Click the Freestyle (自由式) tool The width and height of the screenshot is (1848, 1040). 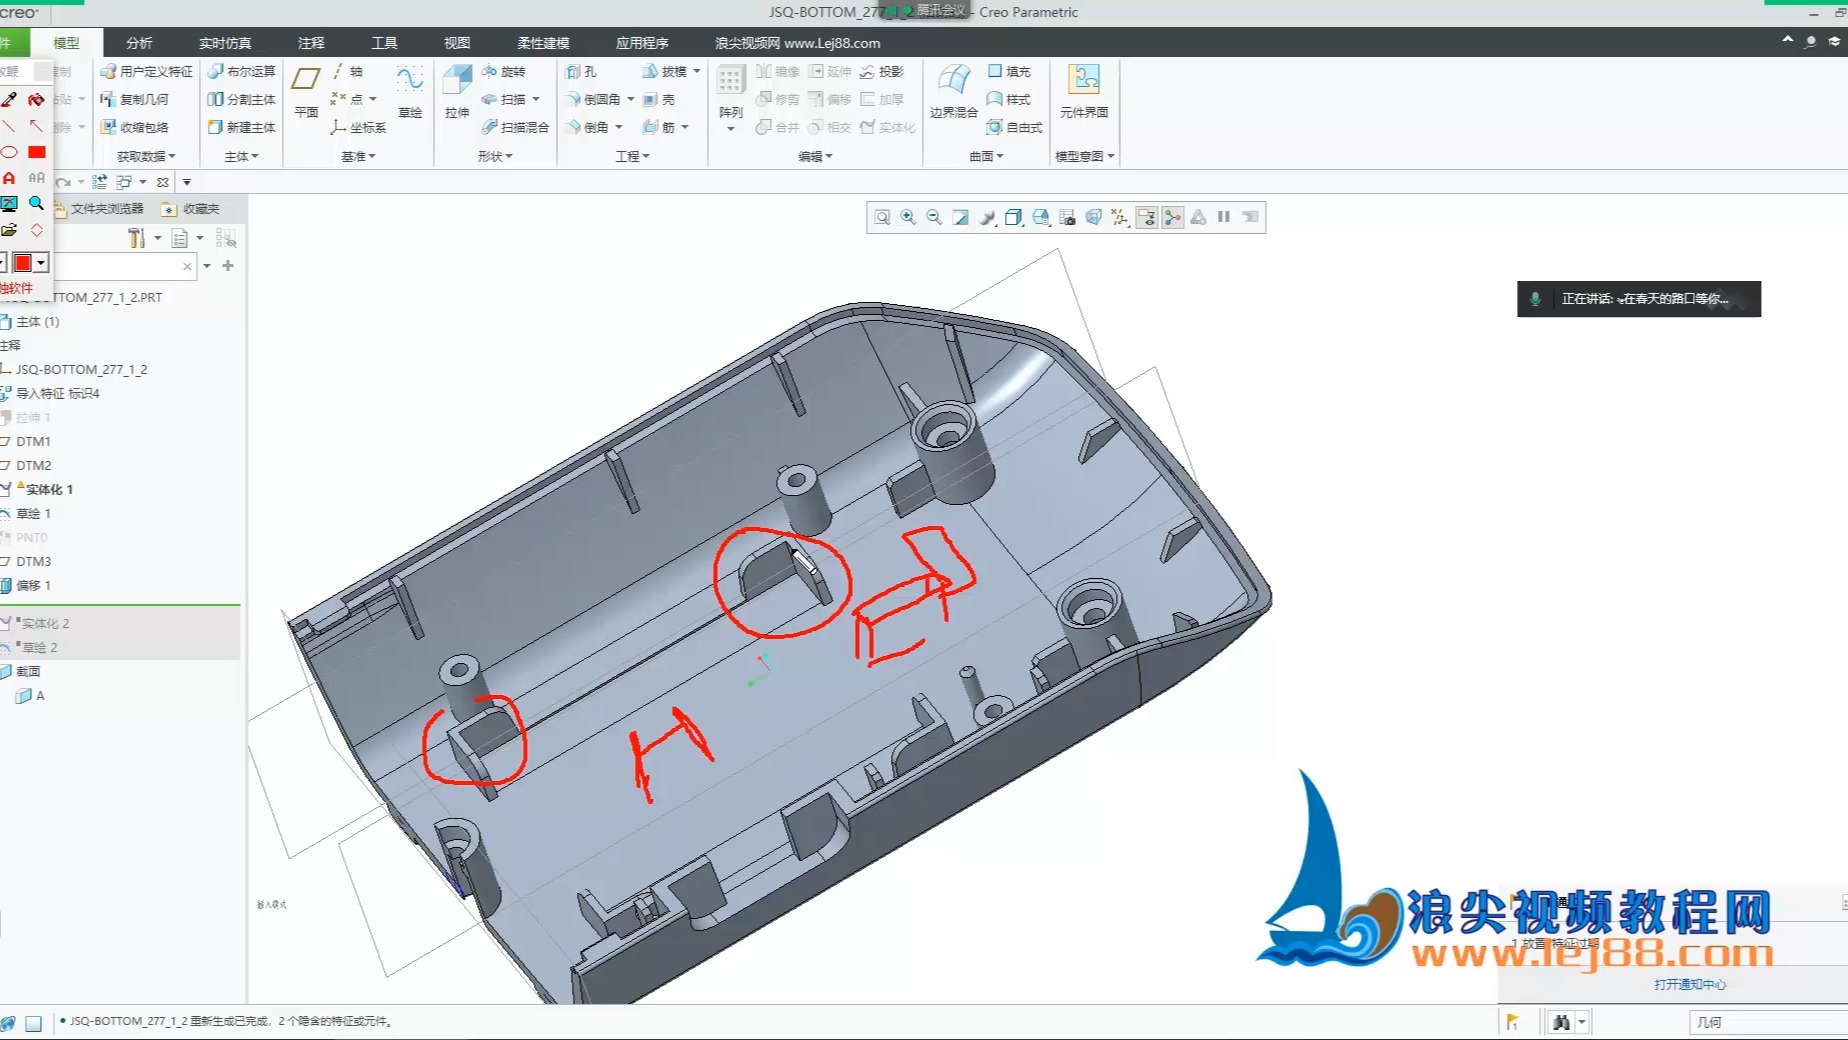(1014, 127)
